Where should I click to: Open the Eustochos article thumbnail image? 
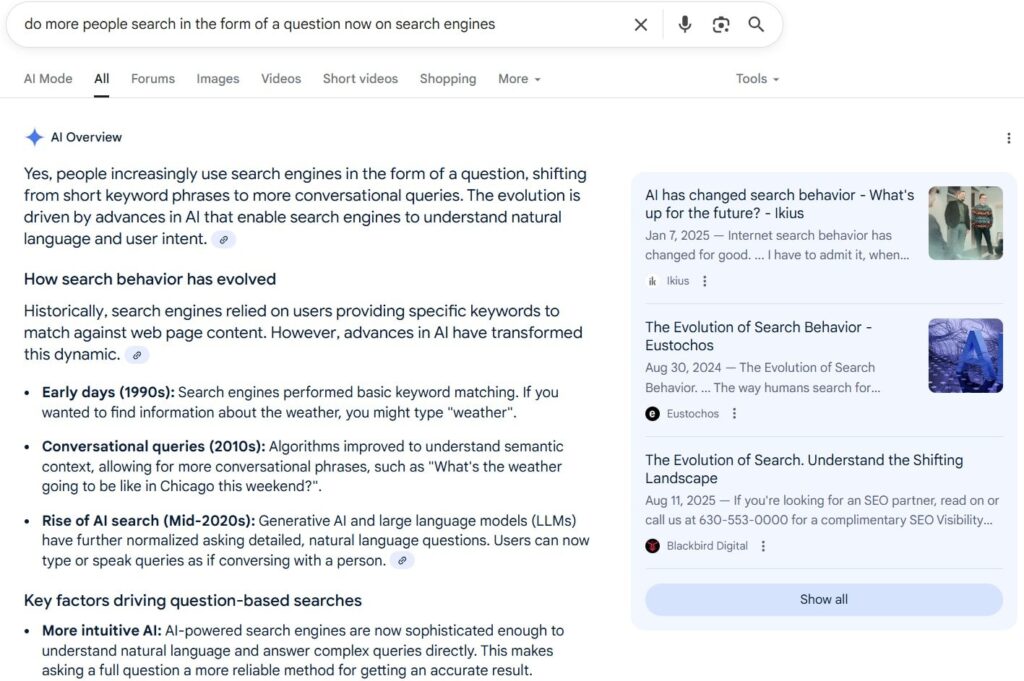tap(965, 355)
